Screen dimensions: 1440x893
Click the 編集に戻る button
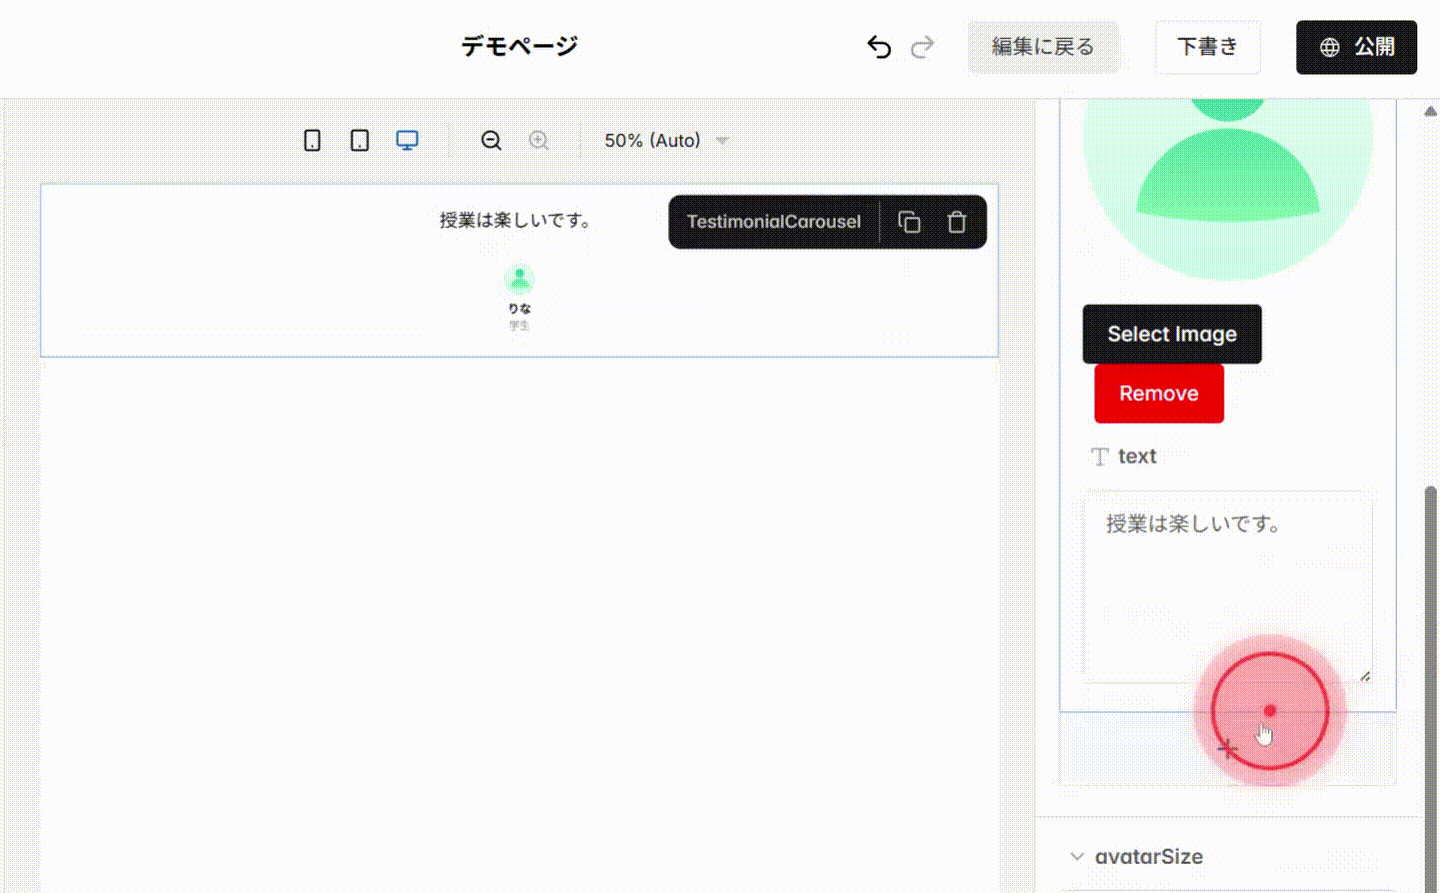(x=1043, y=47)
